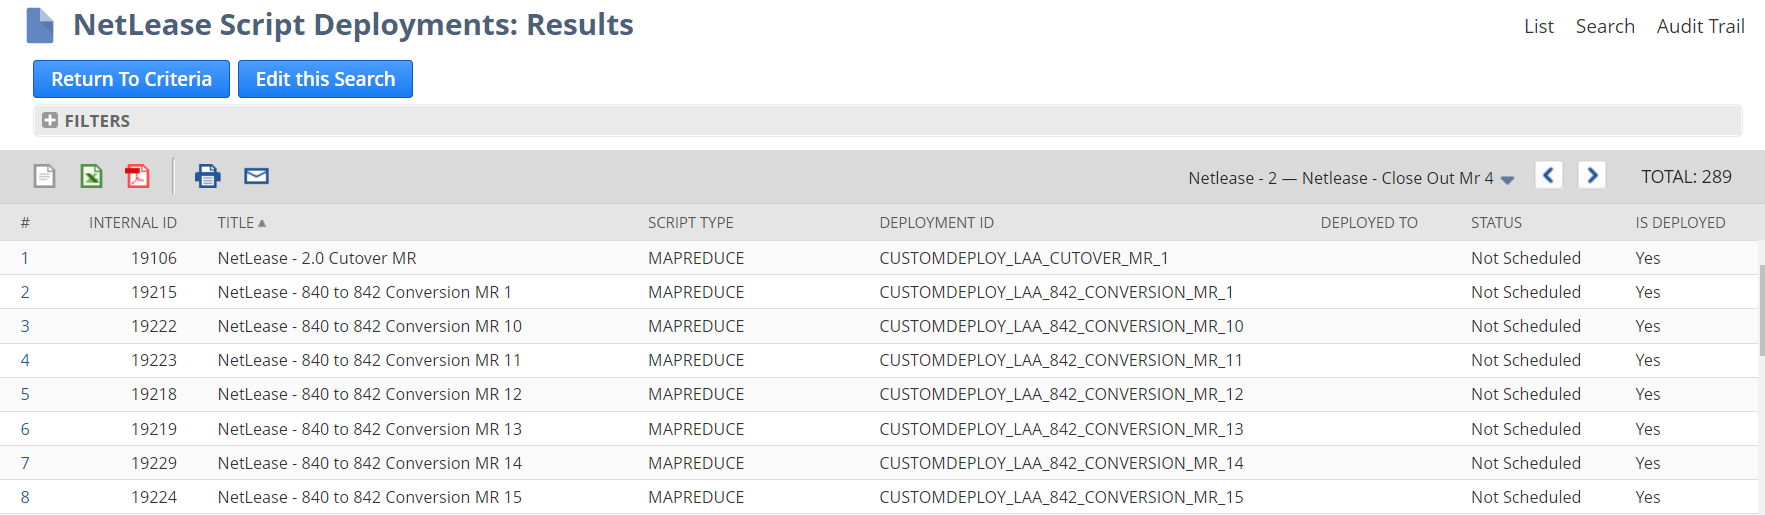Export results to Excel icon
1765x515 pixels.
(x=91, y=177)
